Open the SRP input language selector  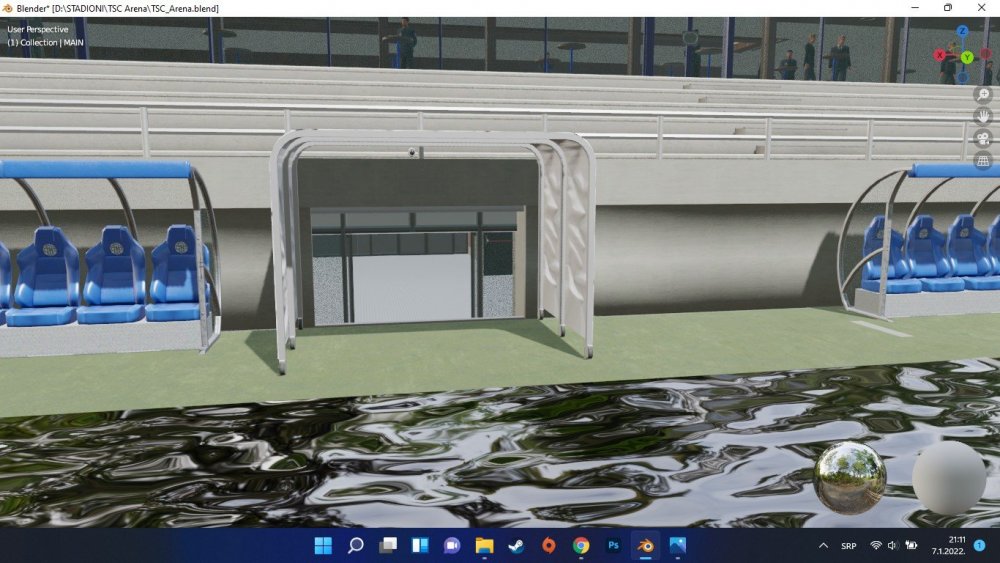click(848, 546)
